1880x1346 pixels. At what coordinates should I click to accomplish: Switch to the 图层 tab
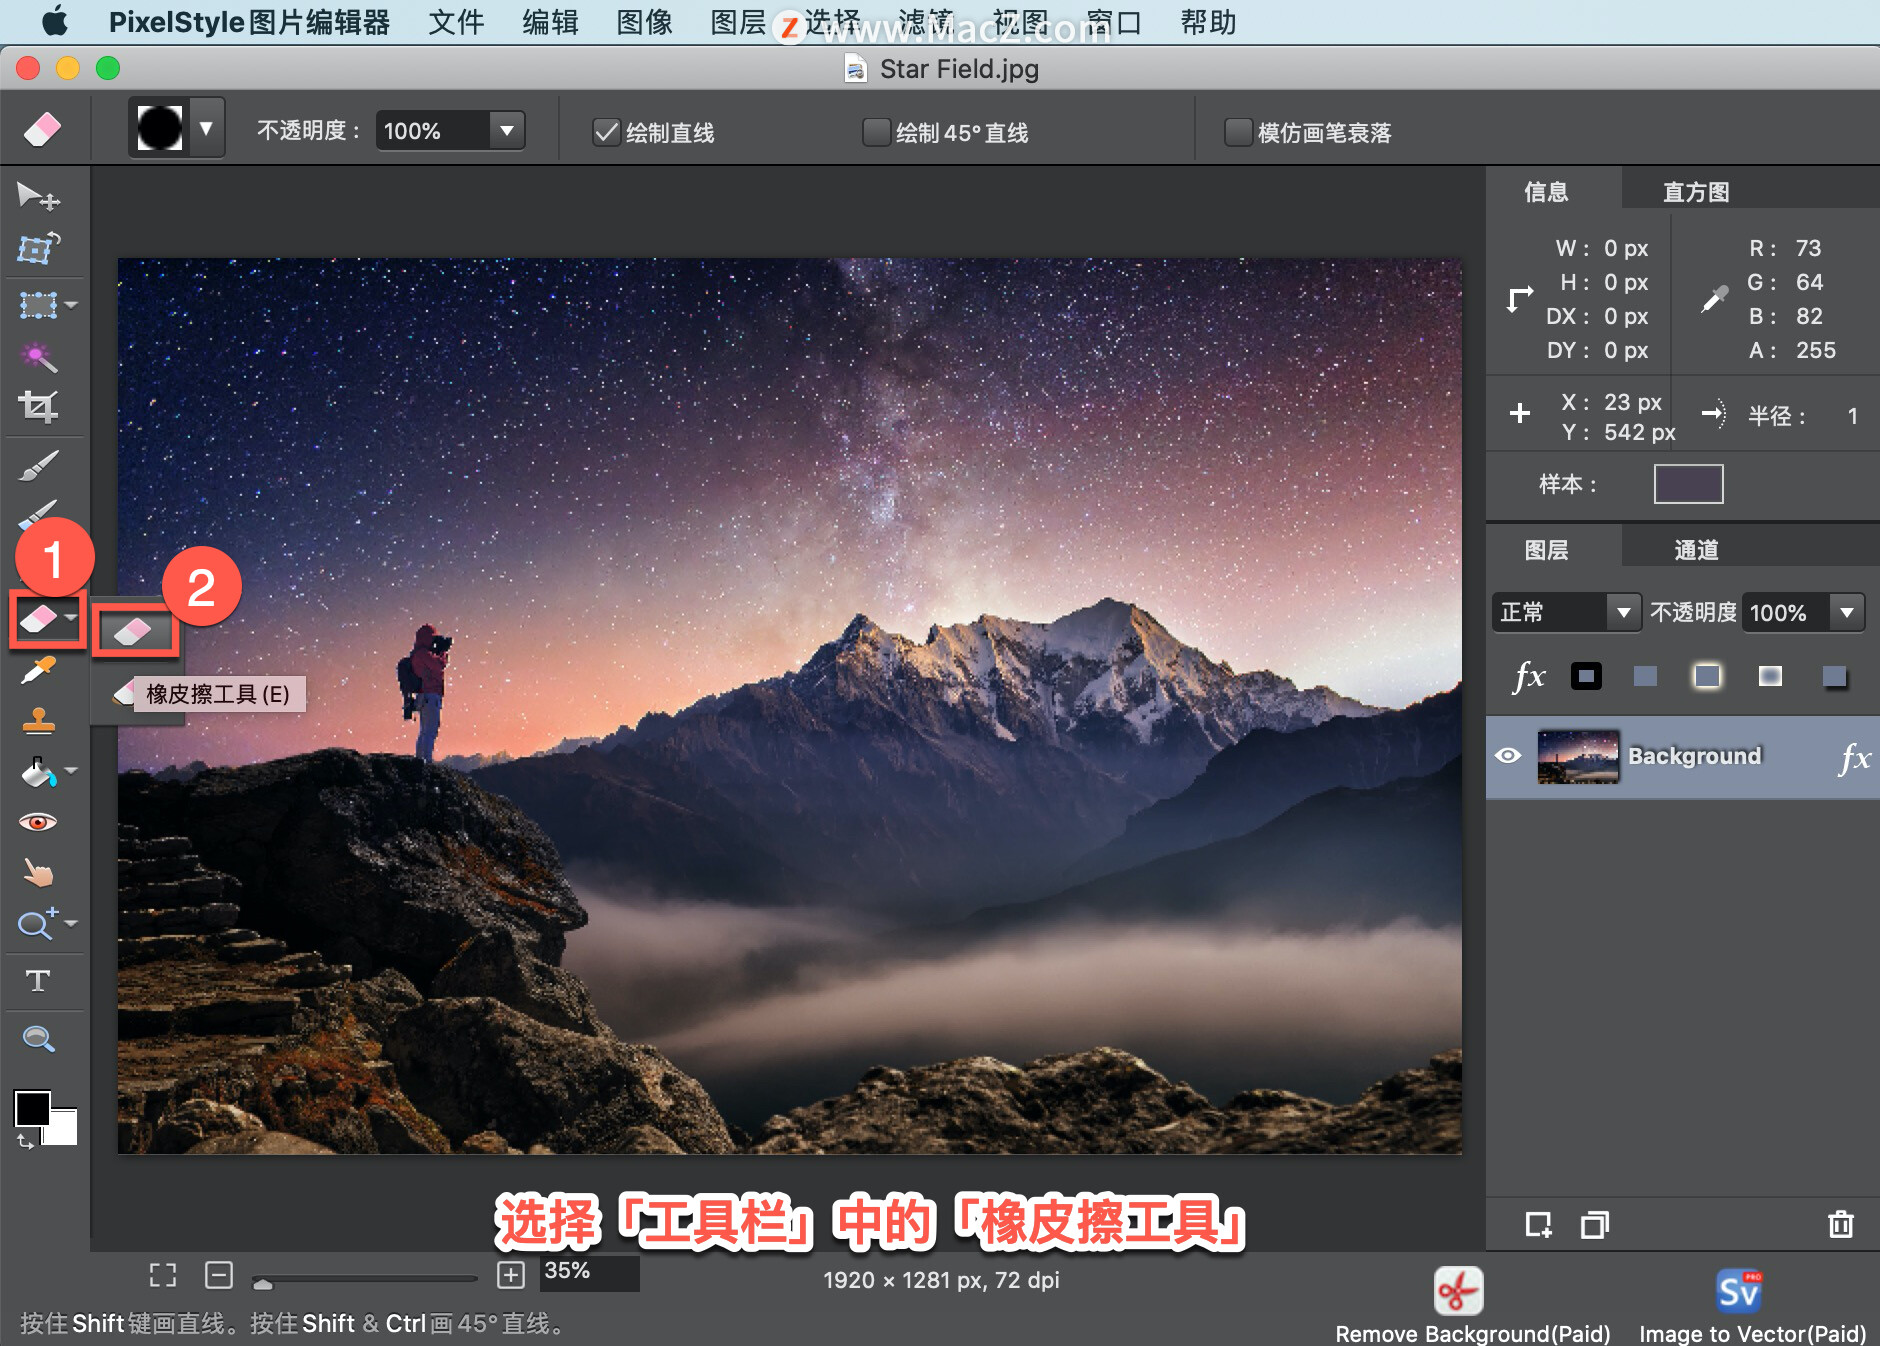1546,550
